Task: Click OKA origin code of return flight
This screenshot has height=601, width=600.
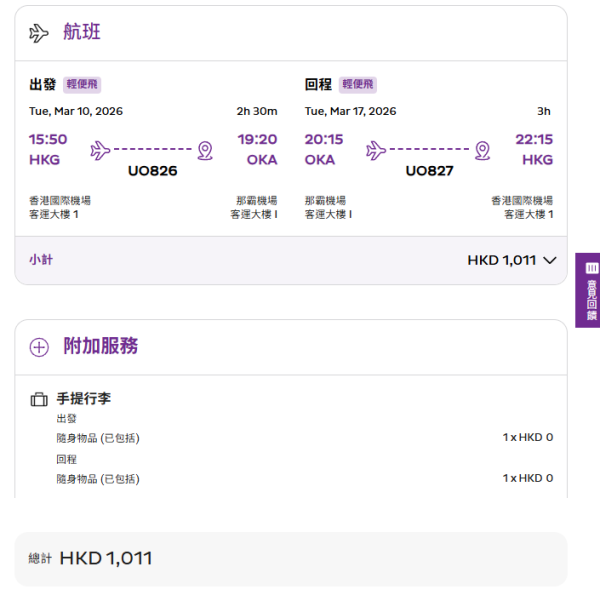Action: coord(320,159)
